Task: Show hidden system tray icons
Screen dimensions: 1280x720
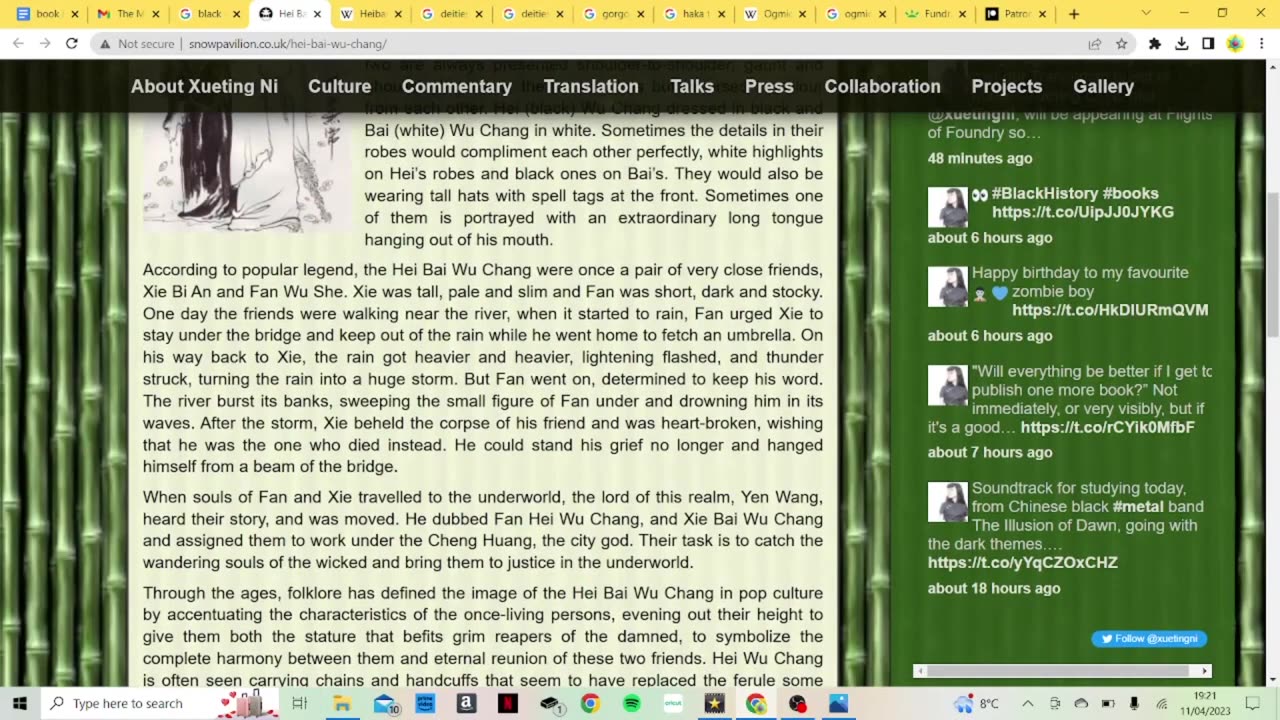Action: coord(1028,703)
